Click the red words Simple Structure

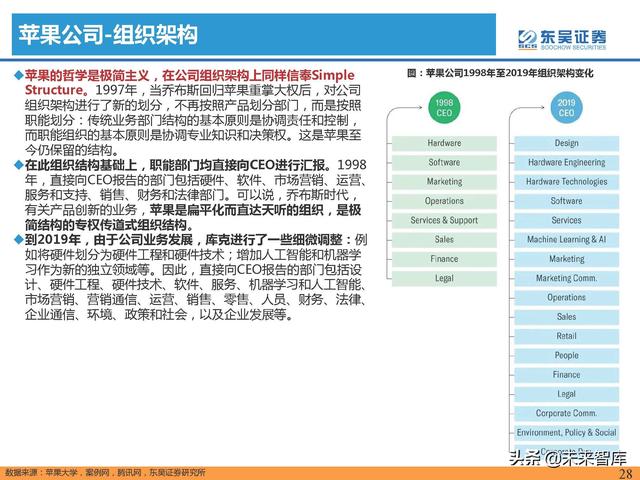click(190, 83)
